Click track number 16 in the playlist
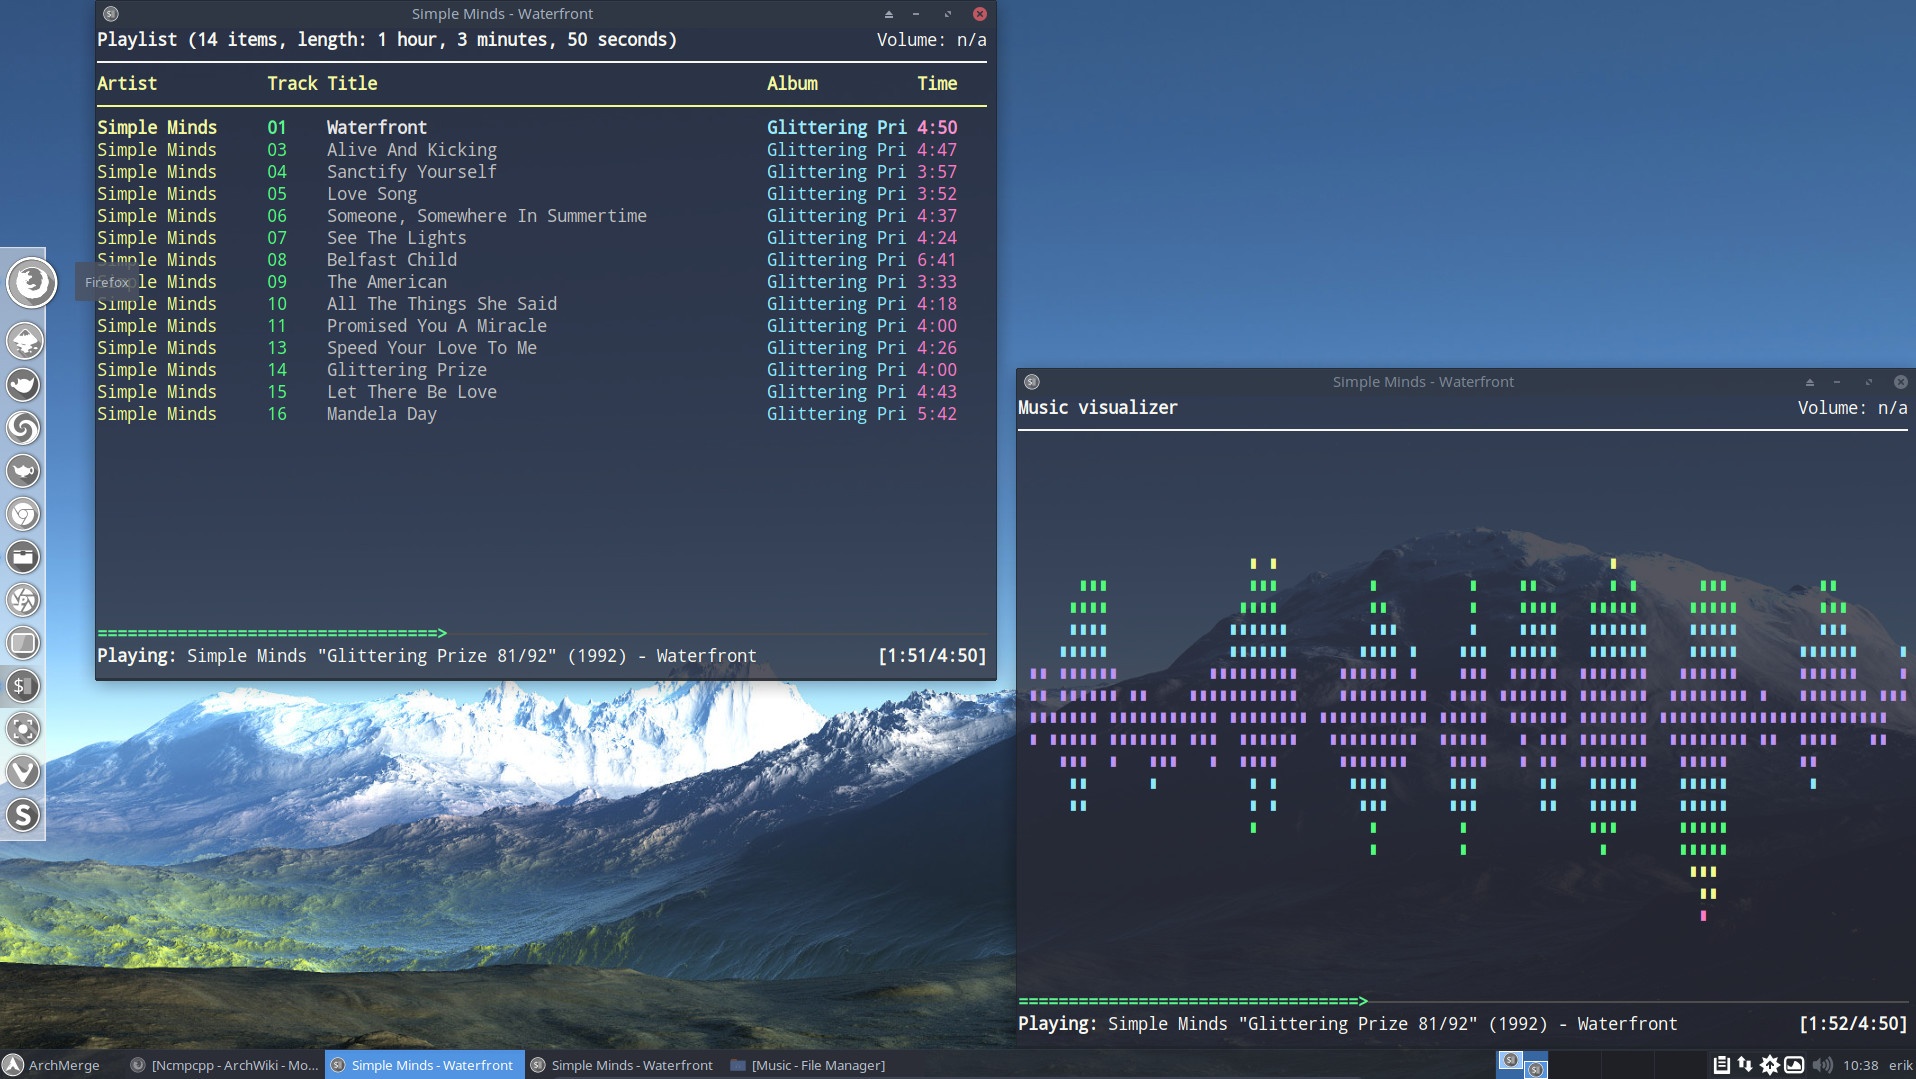 277,414
